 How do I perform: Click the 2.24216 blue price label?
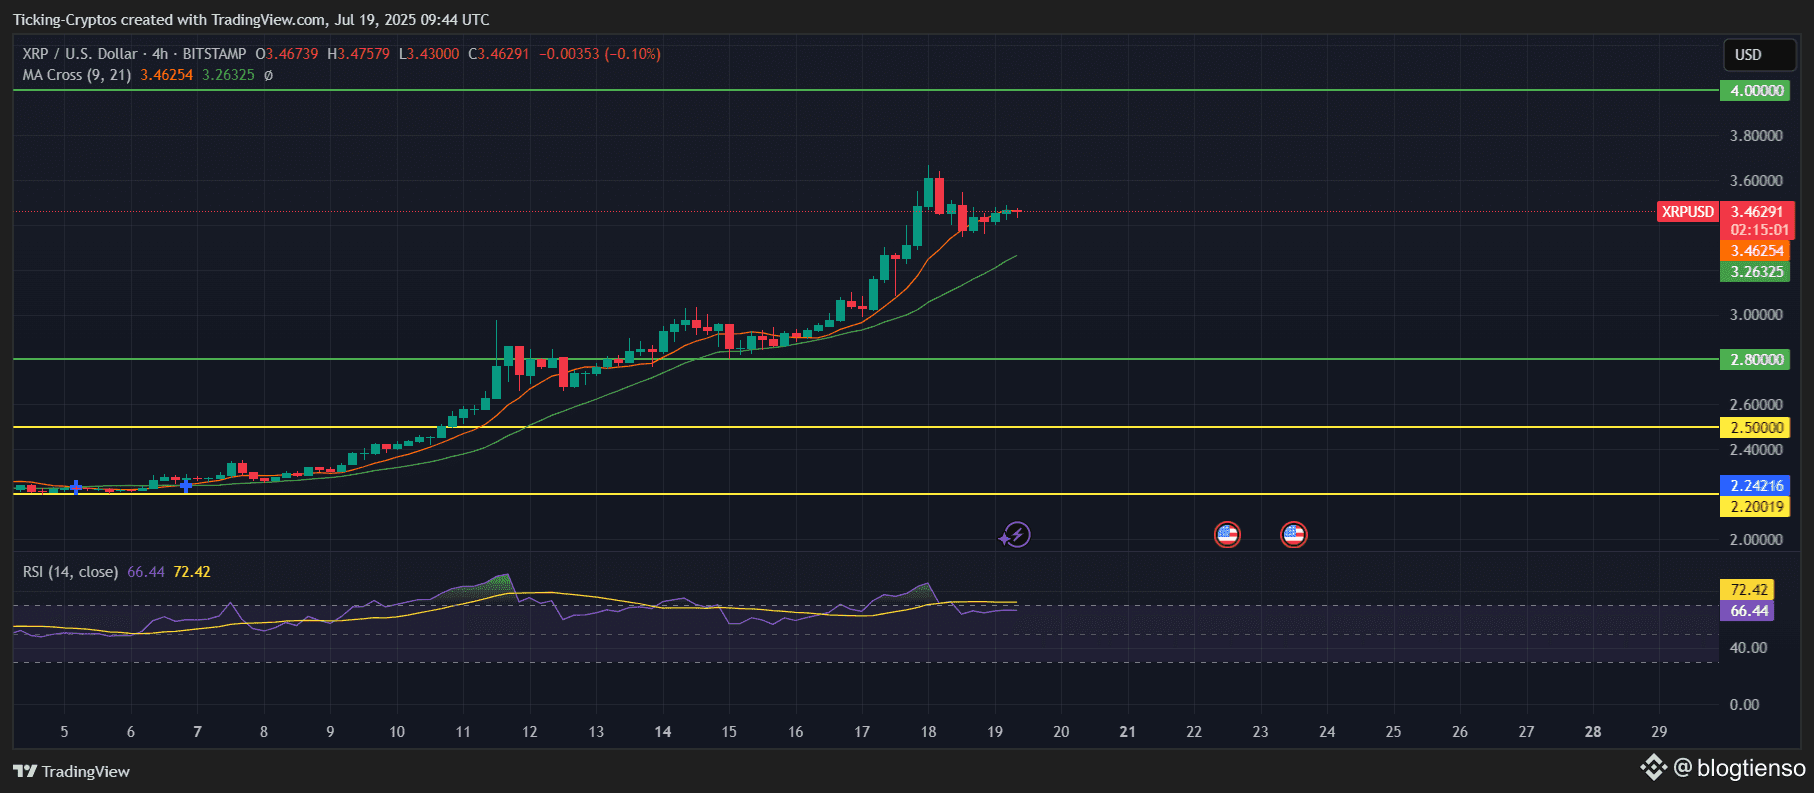point(1755,486)
